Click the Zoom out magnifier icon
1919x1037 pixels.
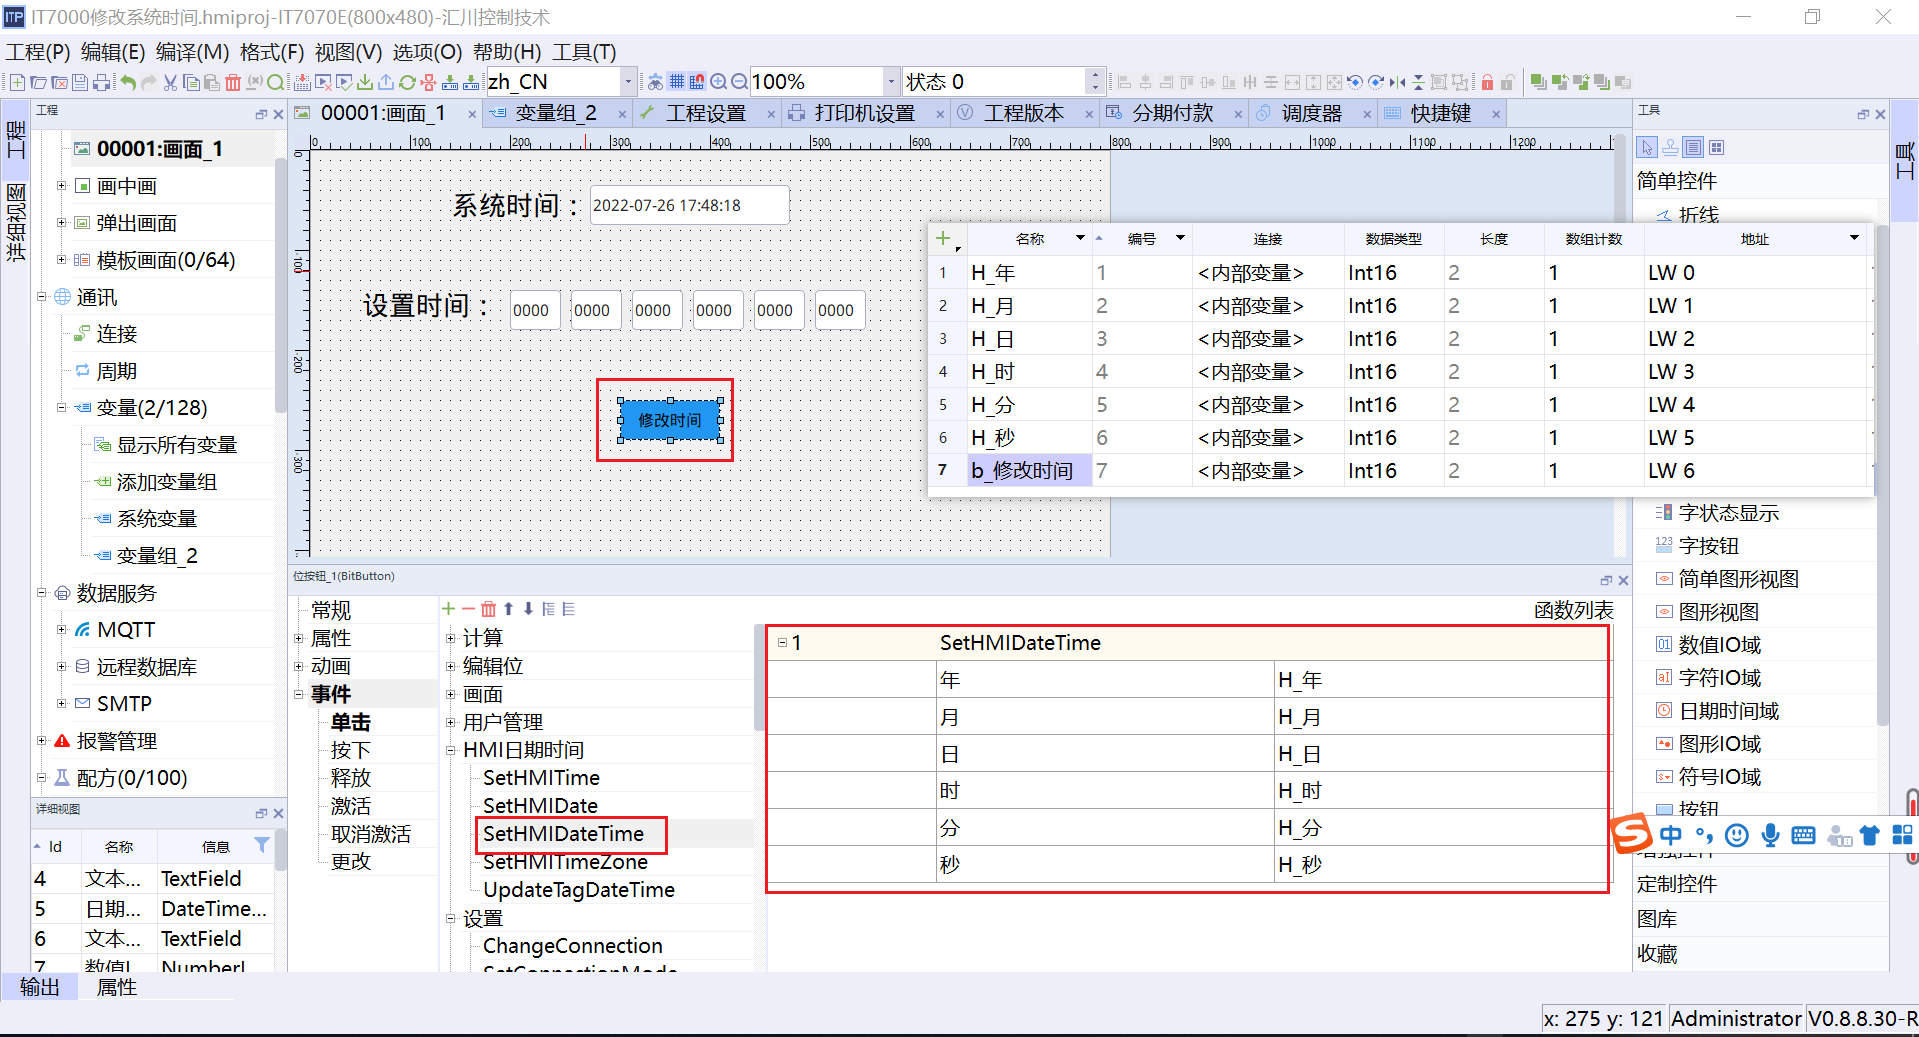[739, 82]
